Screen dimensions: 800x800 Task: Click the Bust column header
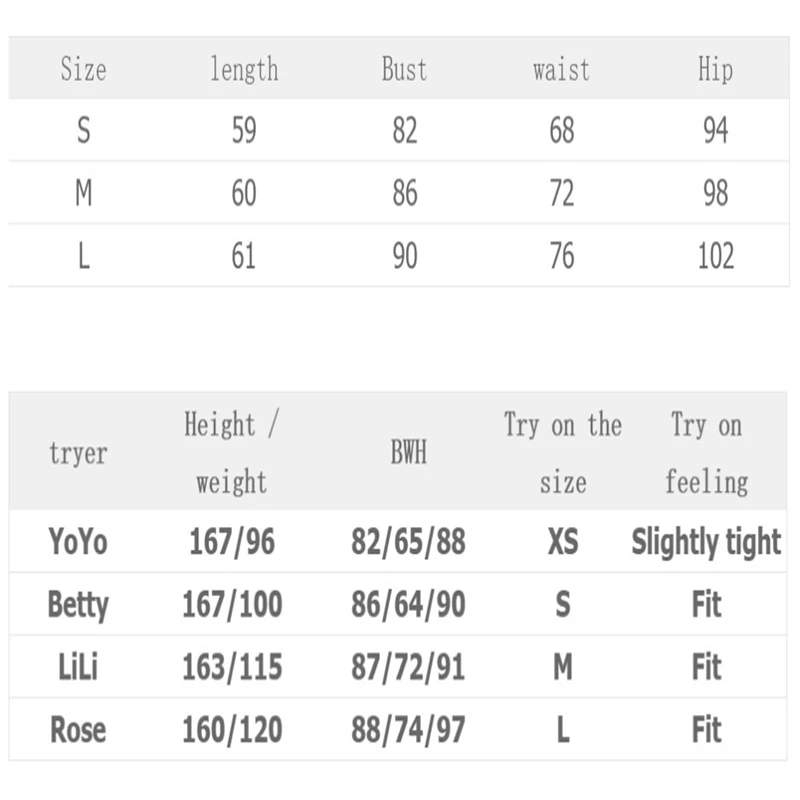point(404,70)
